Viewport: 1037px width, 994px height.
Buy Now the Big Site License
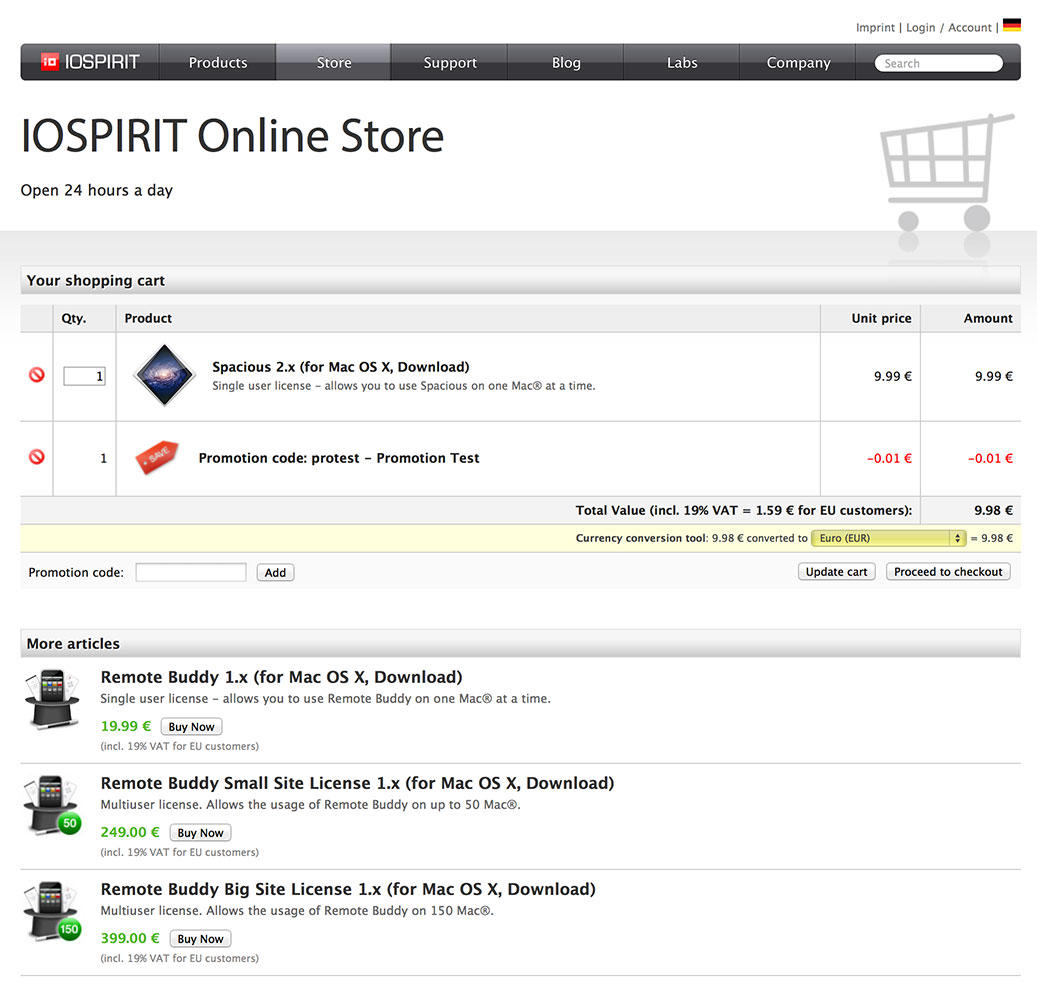point(200,938)
